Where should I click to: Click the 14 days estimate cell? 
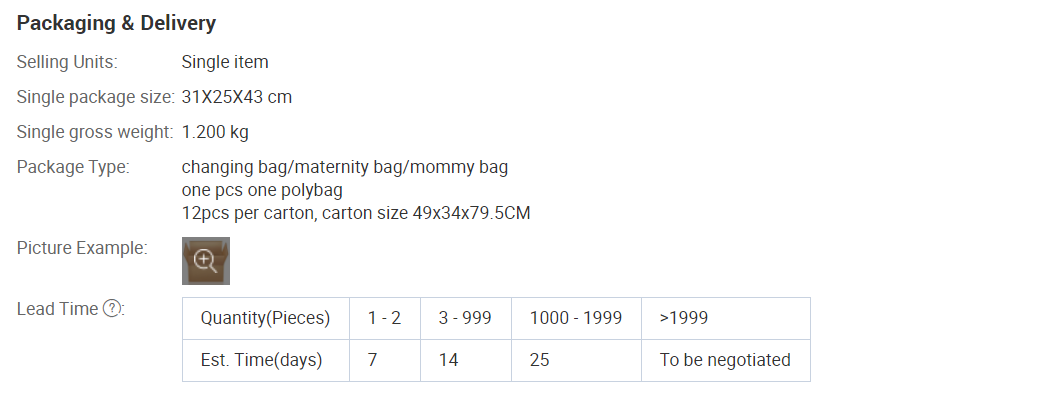pos(465,361)
